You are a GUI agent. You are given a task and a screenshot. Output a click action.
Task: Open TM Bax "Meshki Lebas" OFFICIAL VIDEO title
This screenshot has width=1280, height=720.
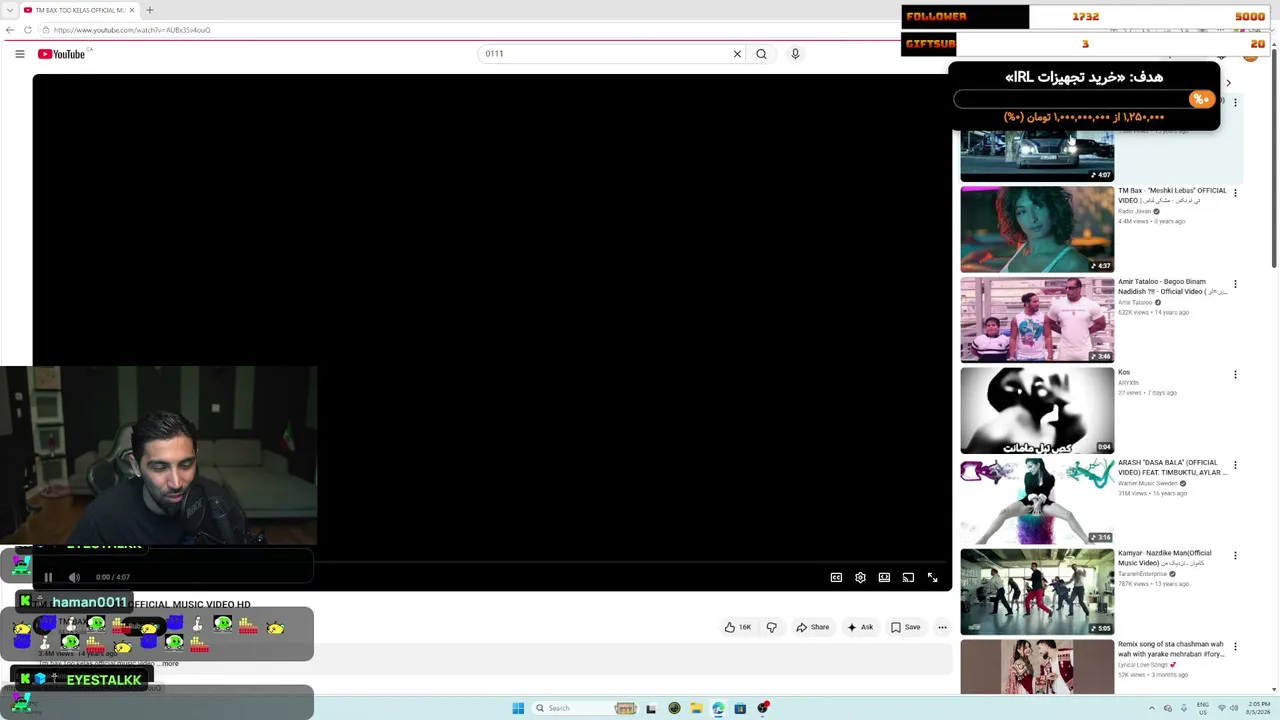[1172, 195]
